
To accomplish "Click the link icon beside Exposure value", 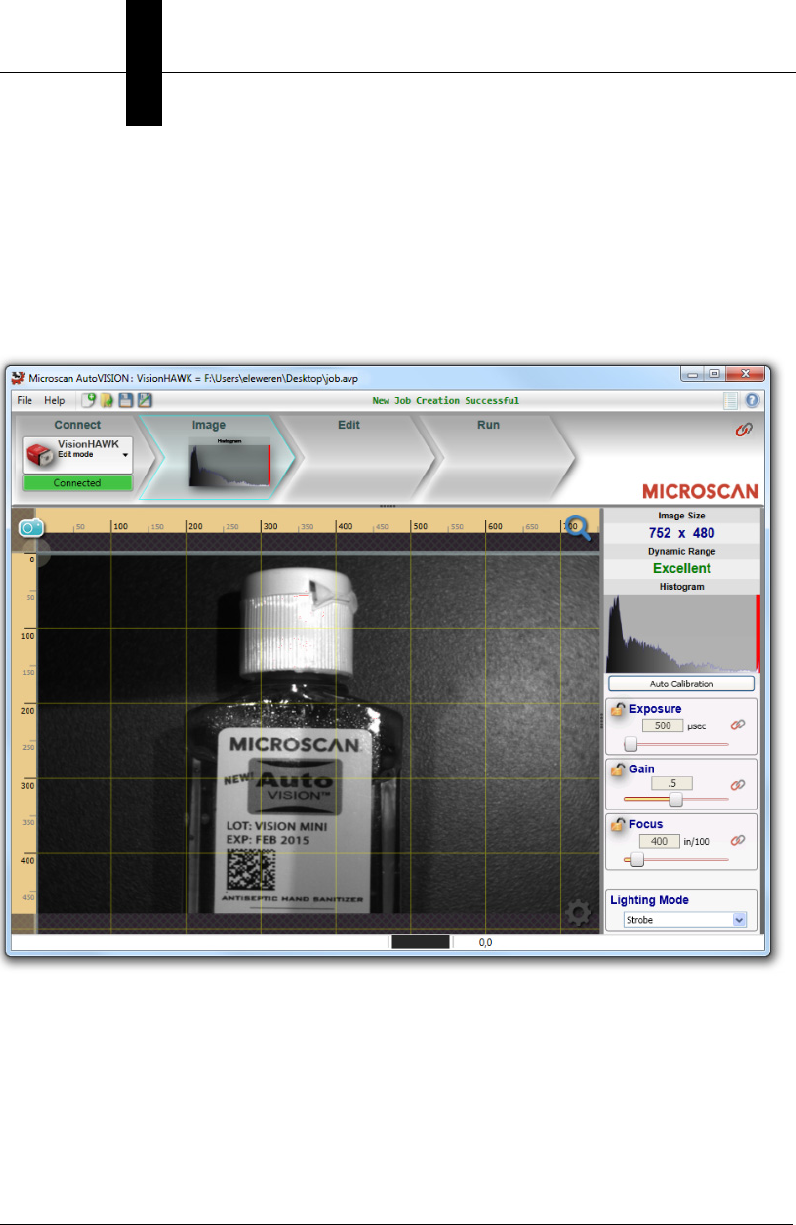I will [738, 725].
